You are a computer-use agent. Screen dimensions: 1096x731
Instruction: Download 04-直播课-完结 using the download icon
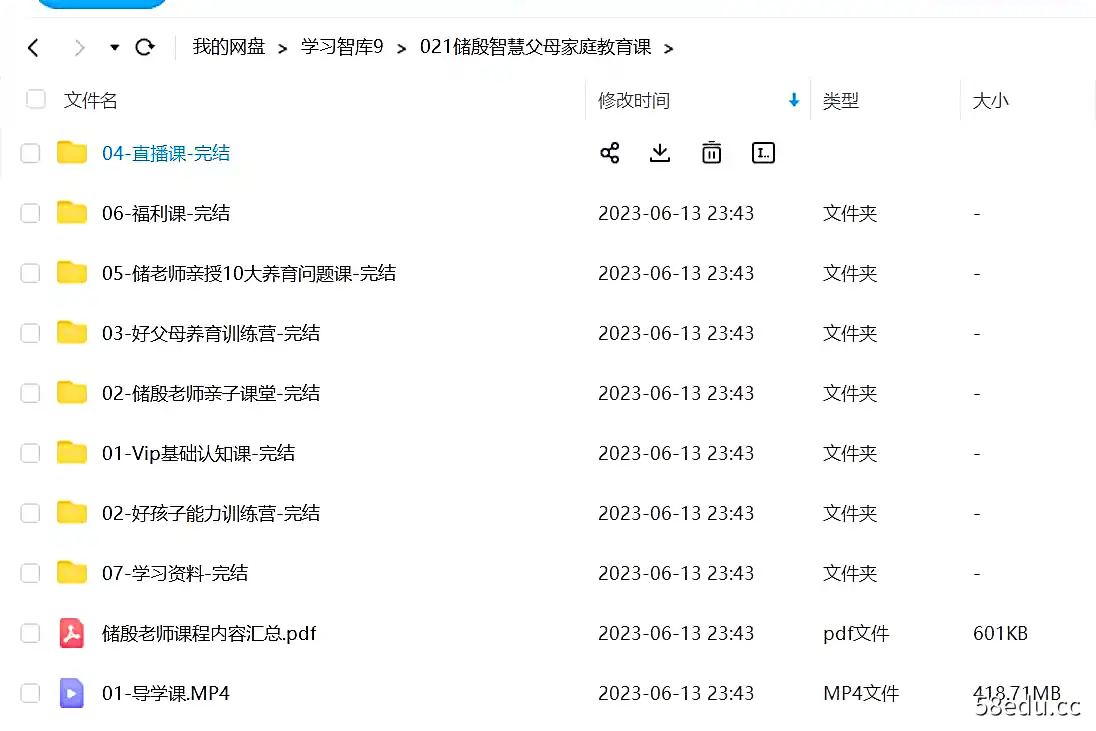click(659, 152)
